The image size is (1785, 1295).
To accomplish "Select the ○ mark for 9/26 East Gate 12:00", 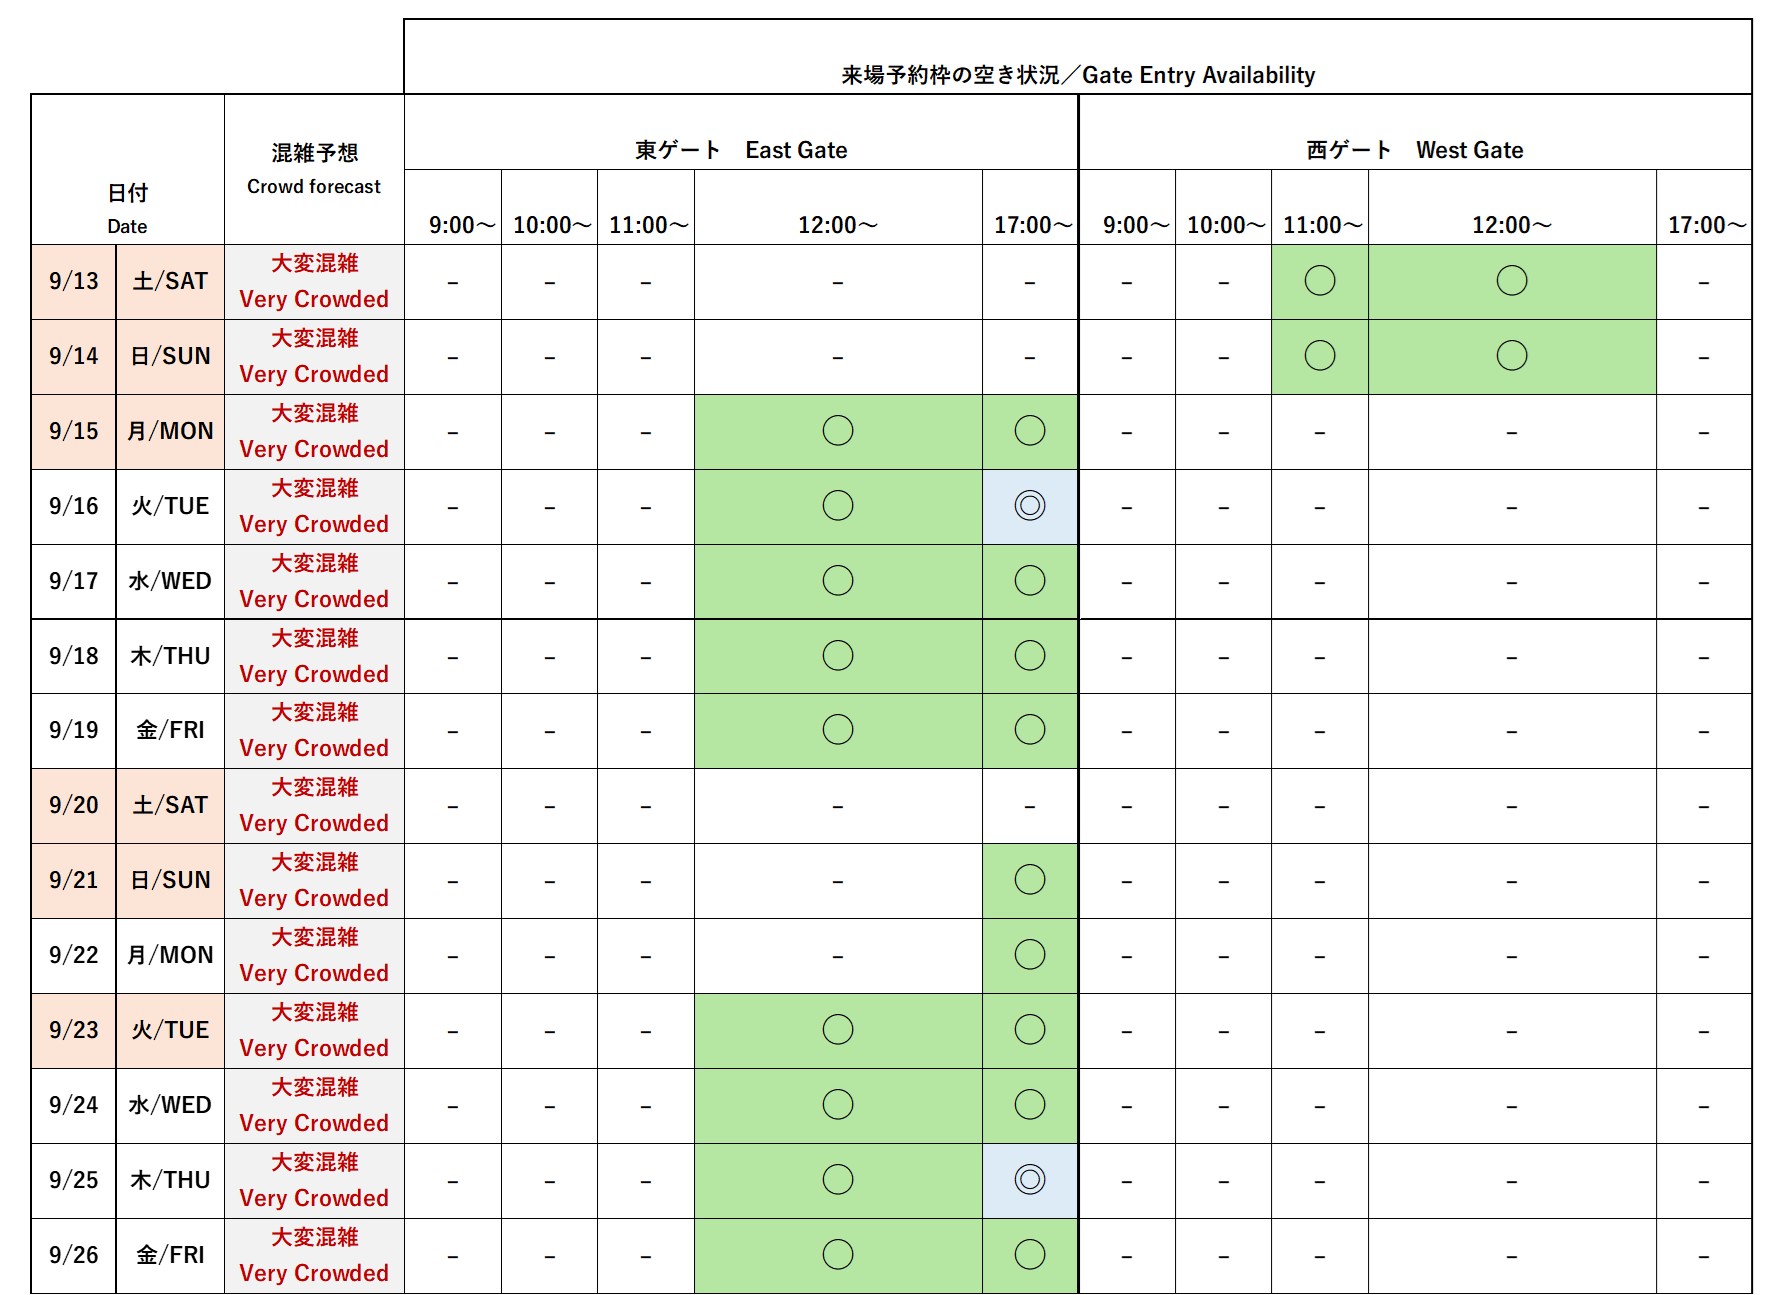I will (x=836, y=1255).
